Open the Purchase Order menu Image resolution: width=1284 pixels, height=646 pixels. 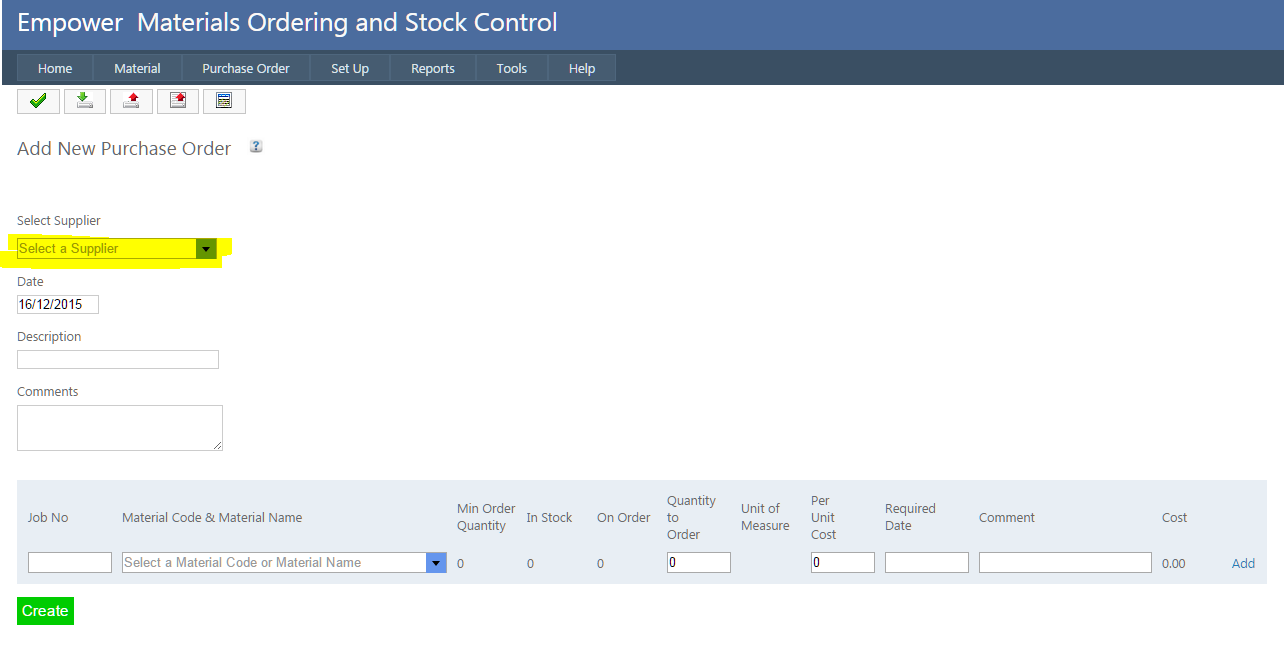click(x=245, y=68)
